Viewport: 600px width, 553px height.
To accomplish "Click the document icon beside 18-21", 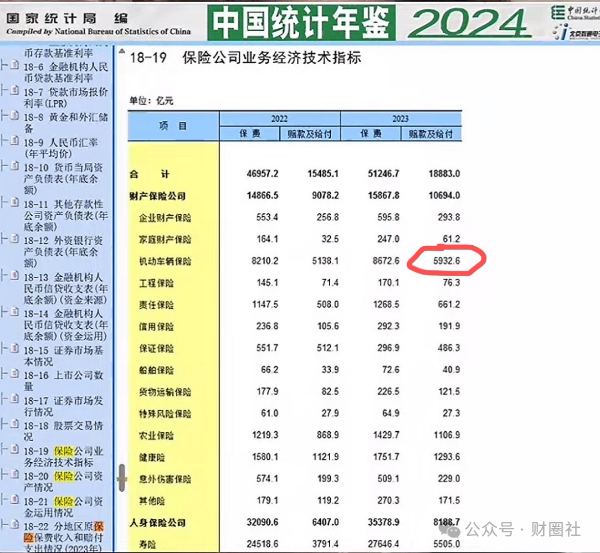I will pos(15,499).
